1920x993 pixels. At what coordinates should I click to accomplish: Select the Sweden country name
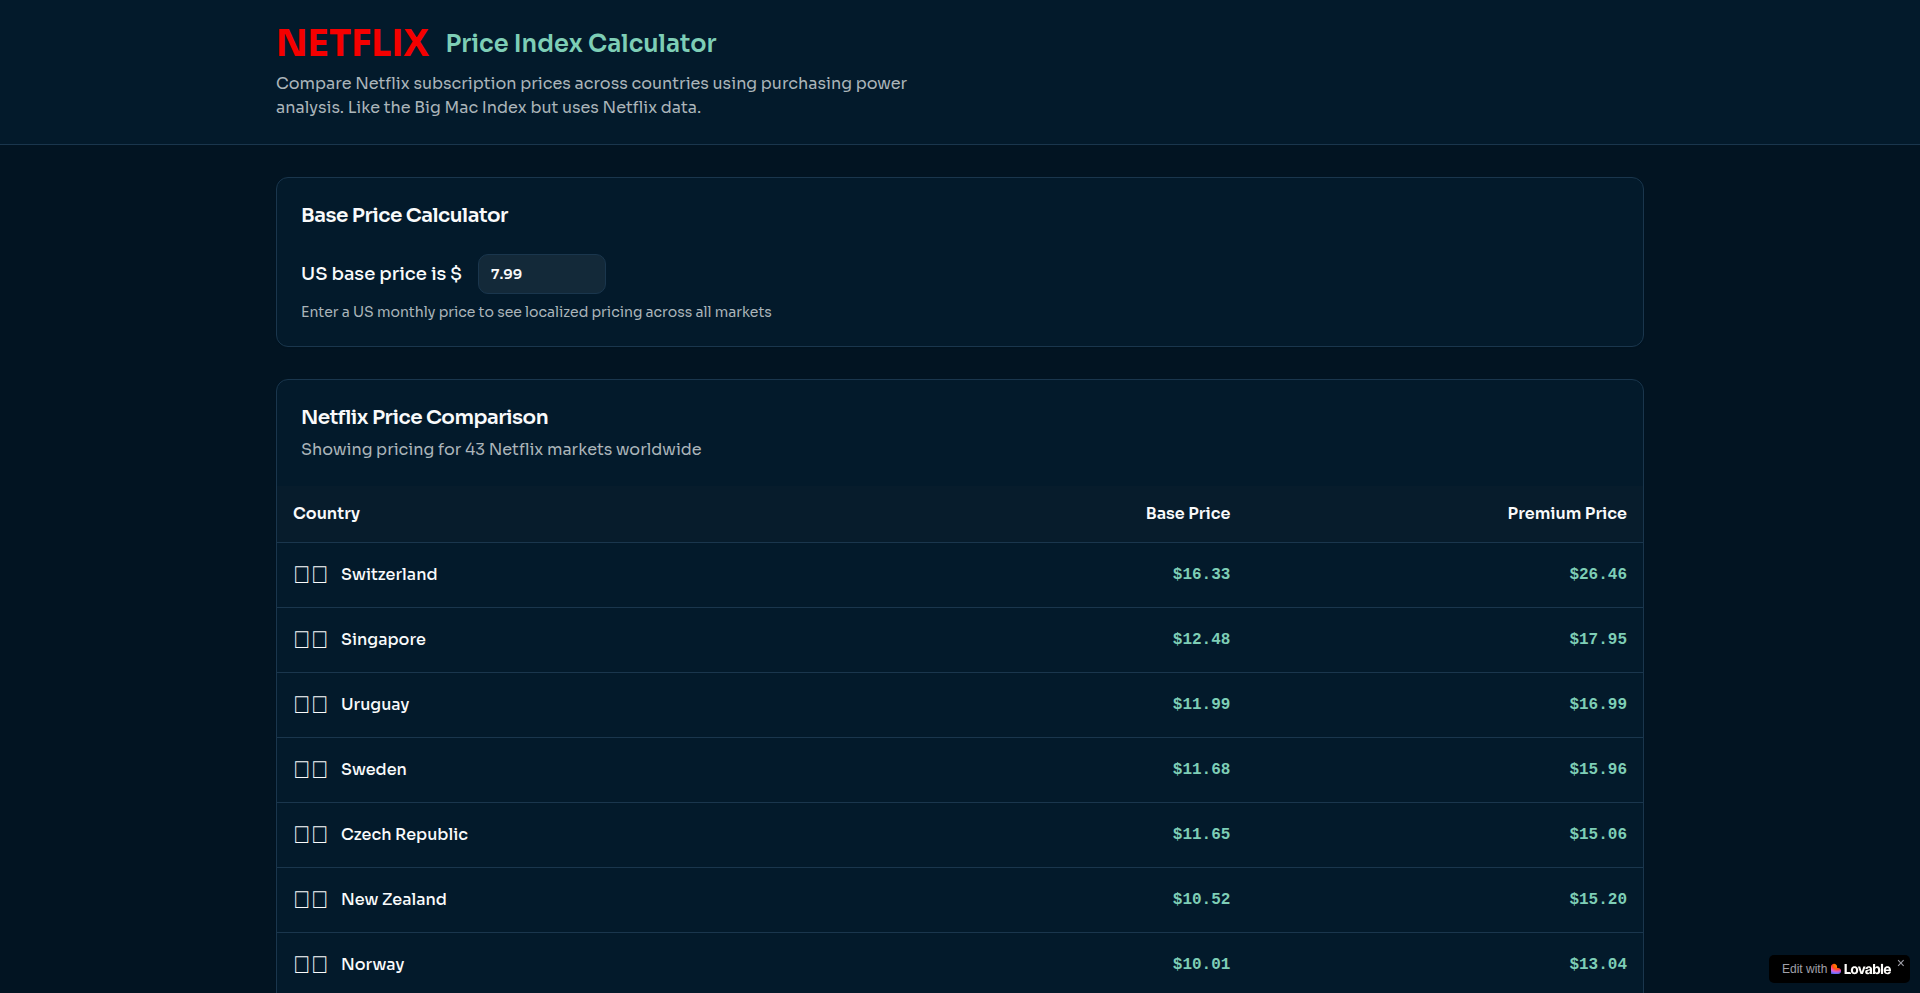(x=374, y=769)
